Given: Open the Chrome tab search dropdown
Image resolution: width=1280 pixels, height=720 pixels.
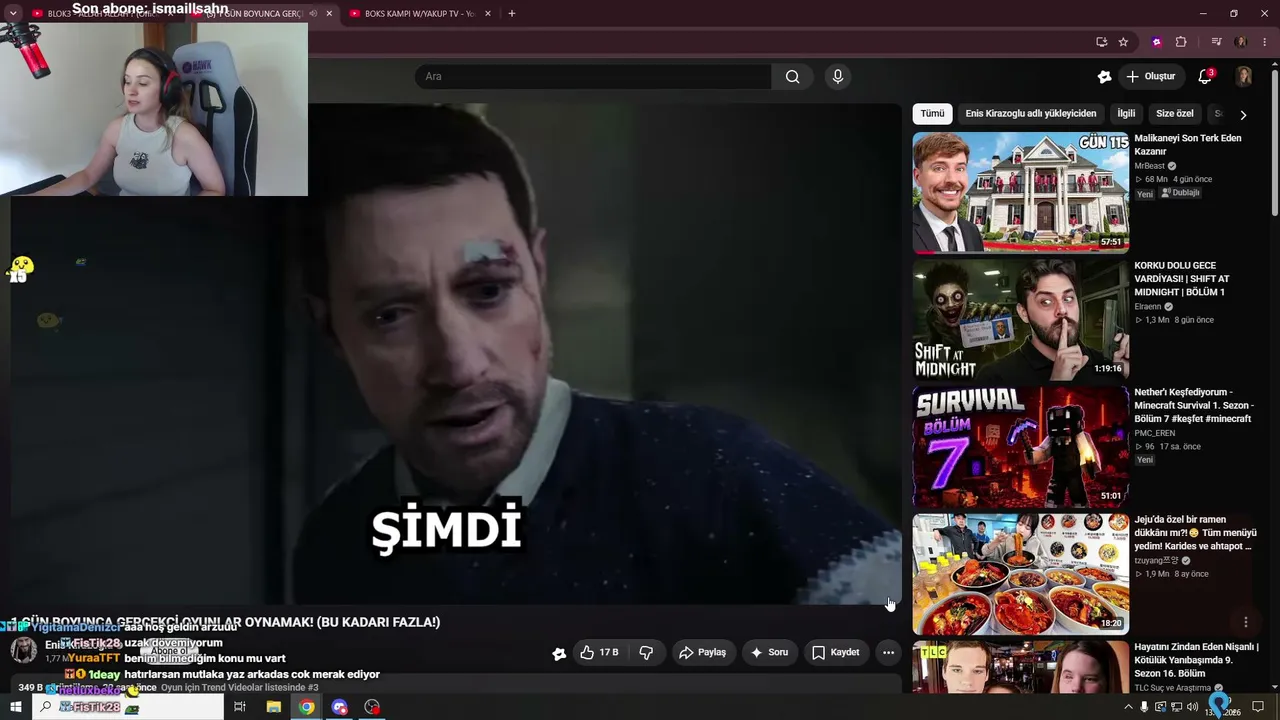Looking at the screenshot, I should point(13,13).
